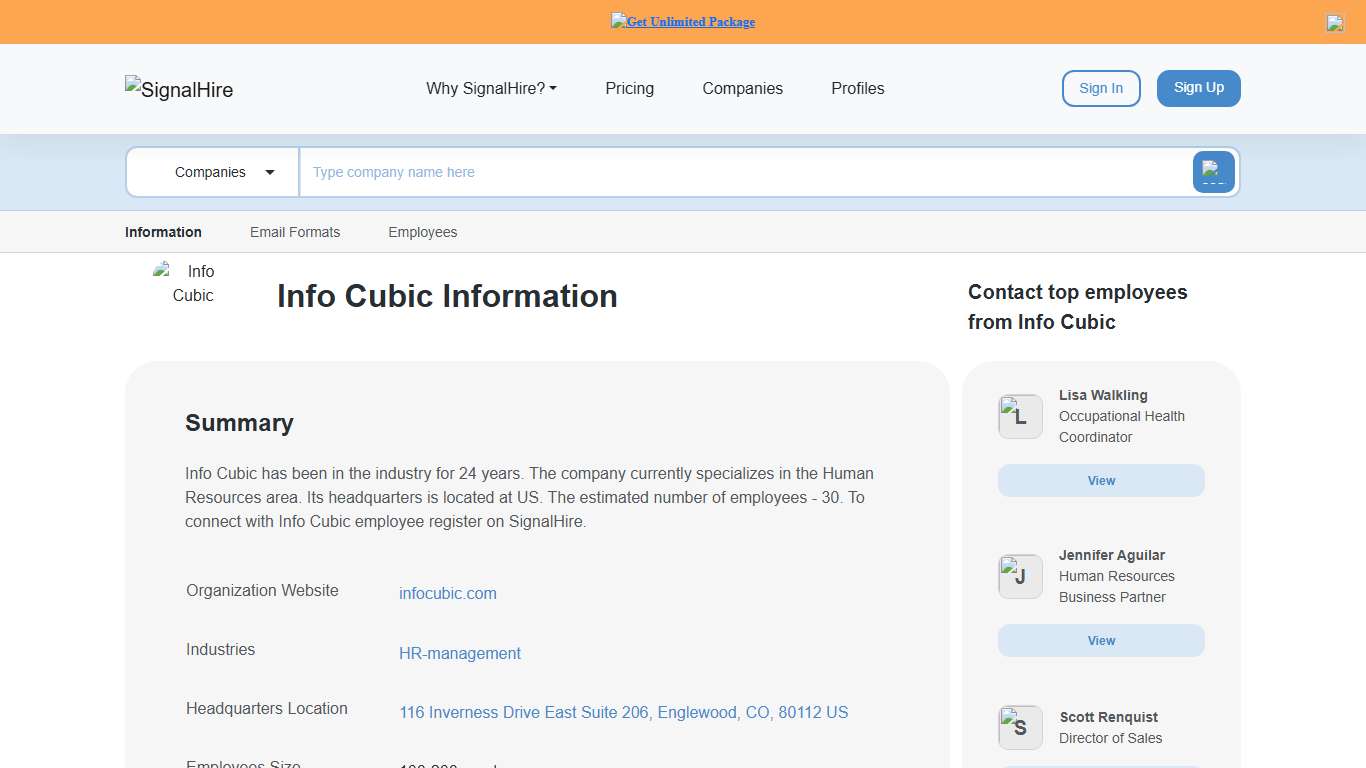Click the HR-management industry link
Viewport: 1366px width, 768px height.
coord(460,653)
